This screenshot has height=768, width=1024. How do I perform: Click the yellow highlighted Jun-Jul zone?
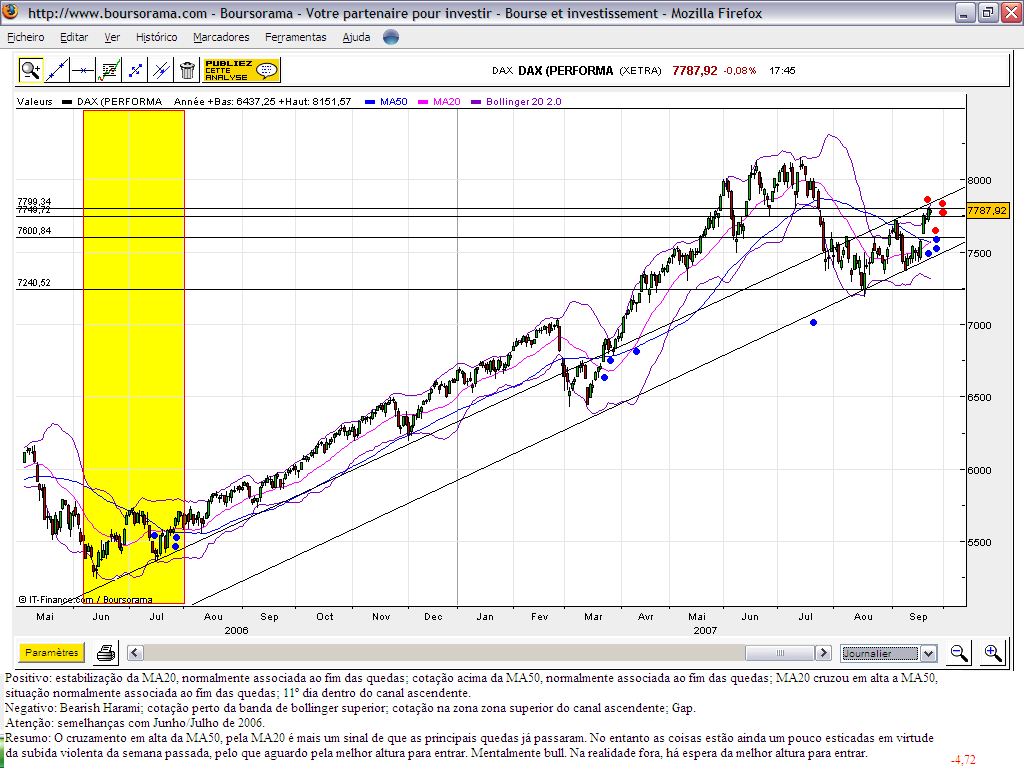pyautogui.click(x=134, y=357)
